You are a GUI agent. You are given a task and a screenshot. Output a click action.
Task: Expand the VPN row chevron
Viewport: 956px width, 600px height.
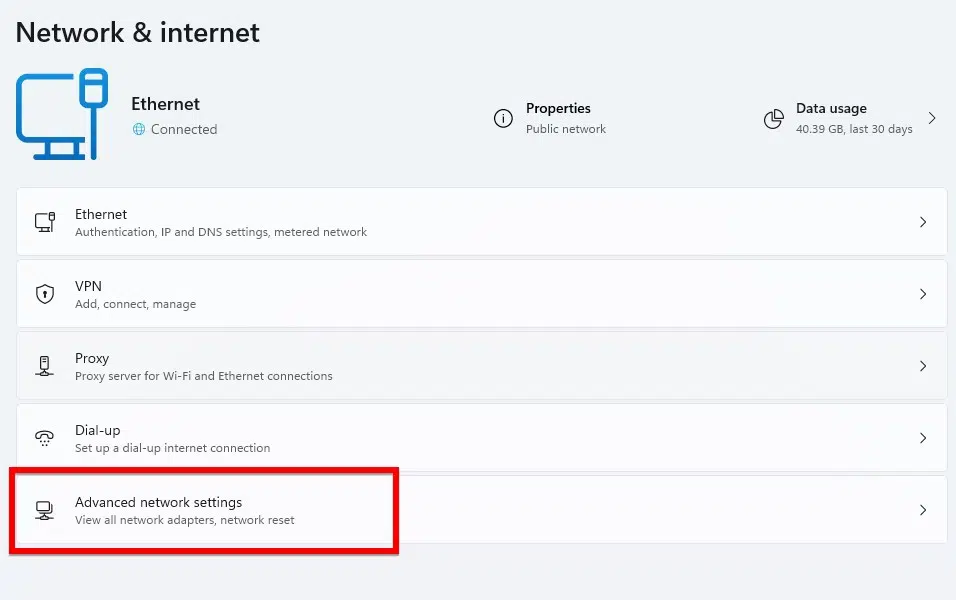point(923,294)
